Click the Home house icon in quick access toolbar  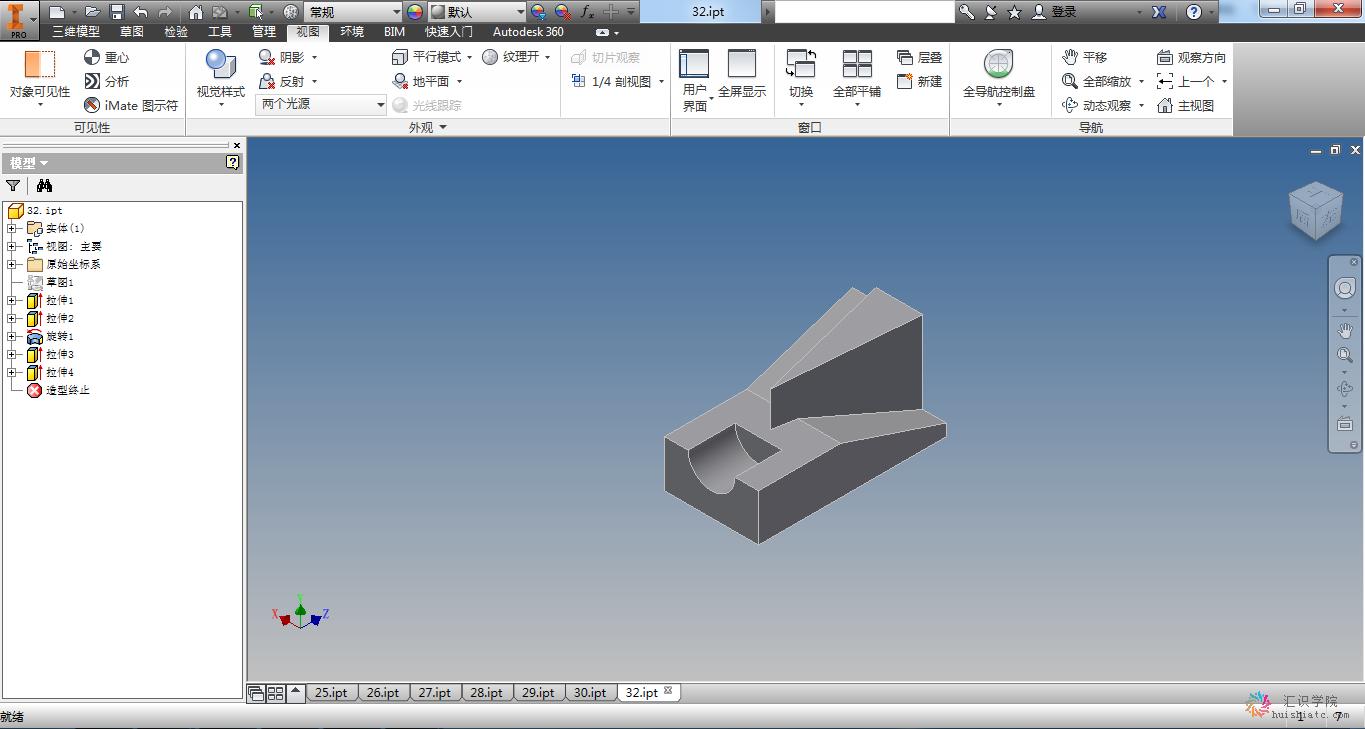[x=195, y=12]
